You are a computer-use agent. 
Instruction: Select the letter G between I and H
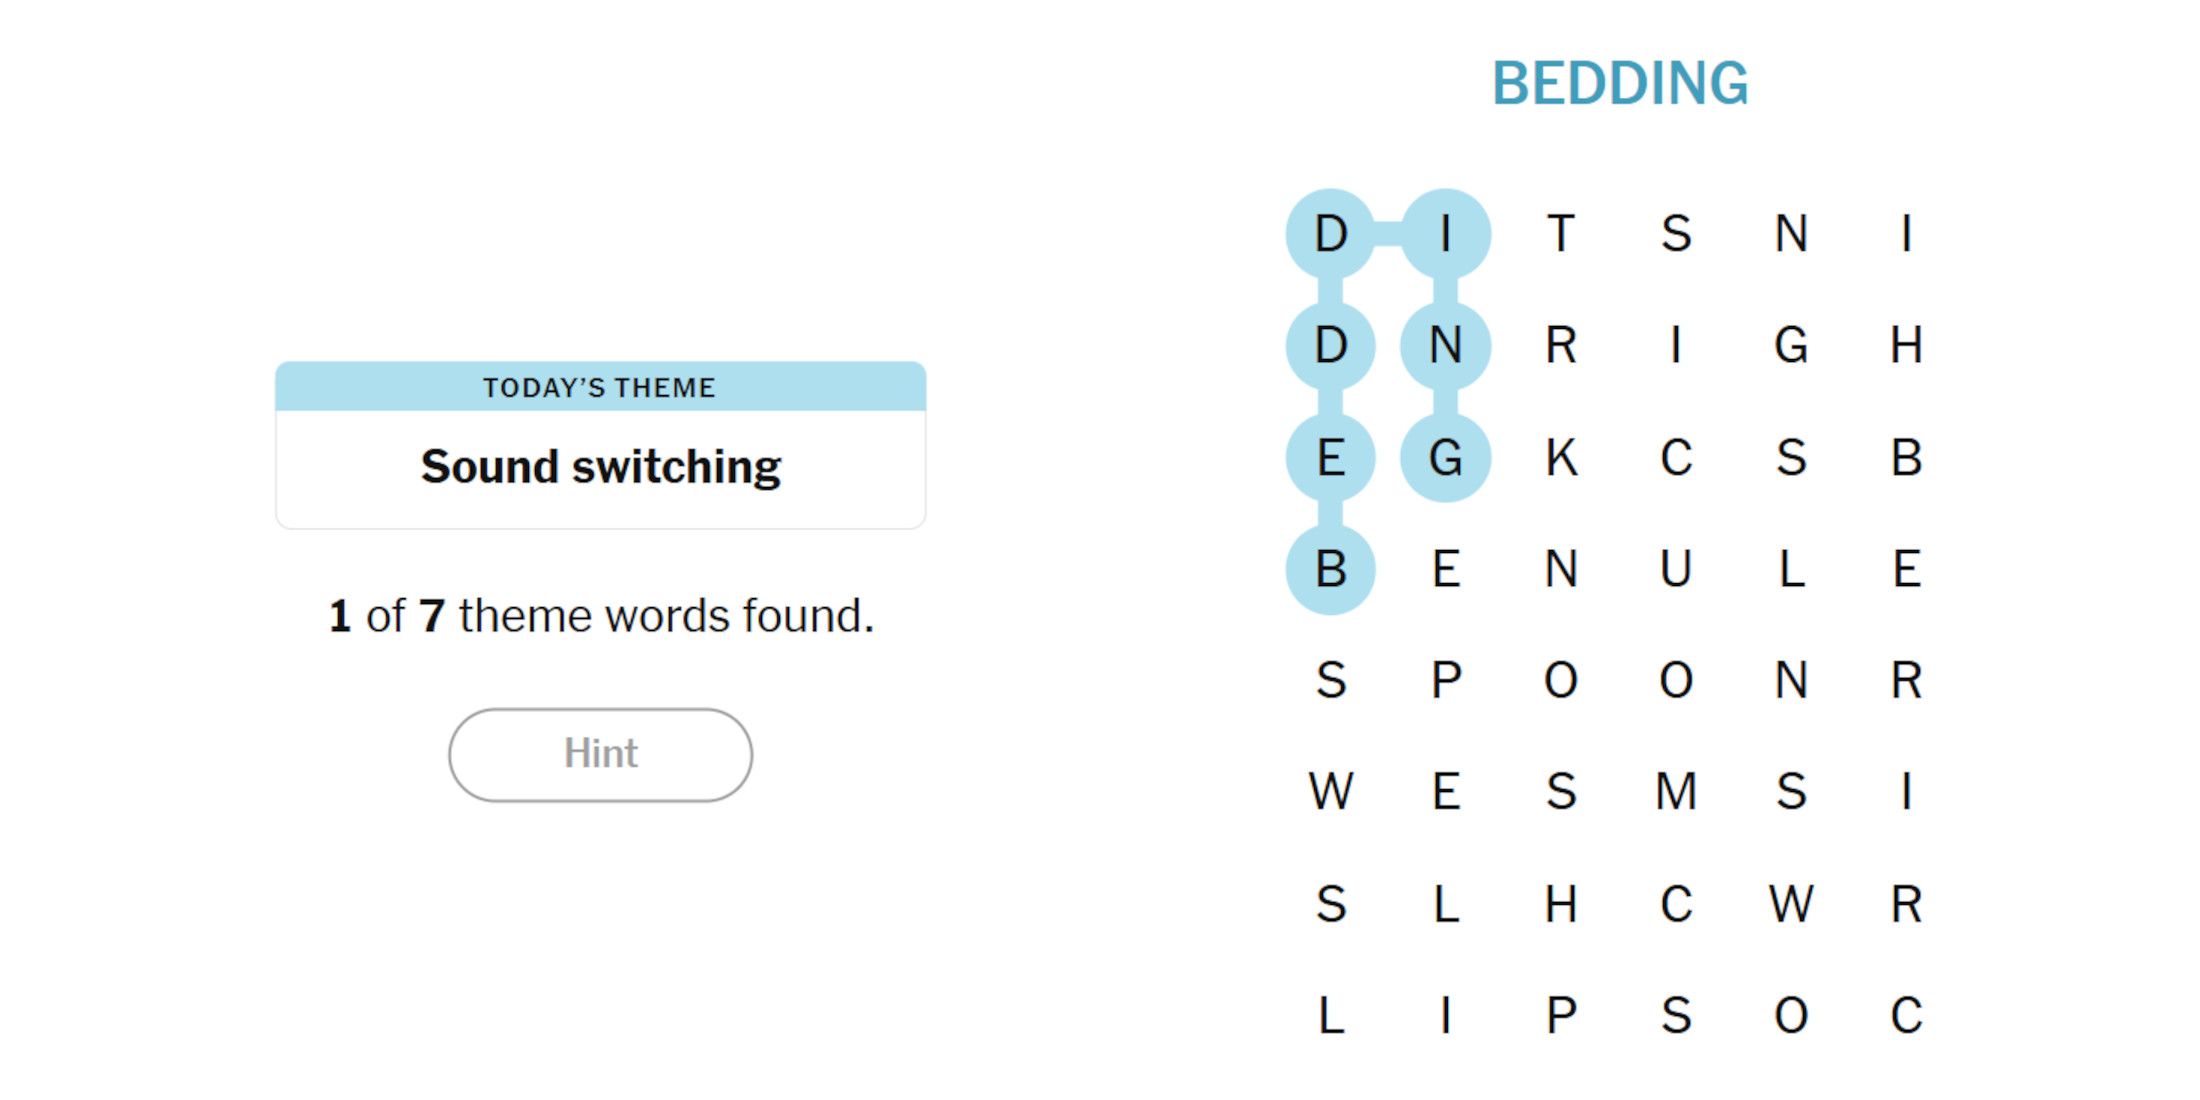coord(1791,346)
